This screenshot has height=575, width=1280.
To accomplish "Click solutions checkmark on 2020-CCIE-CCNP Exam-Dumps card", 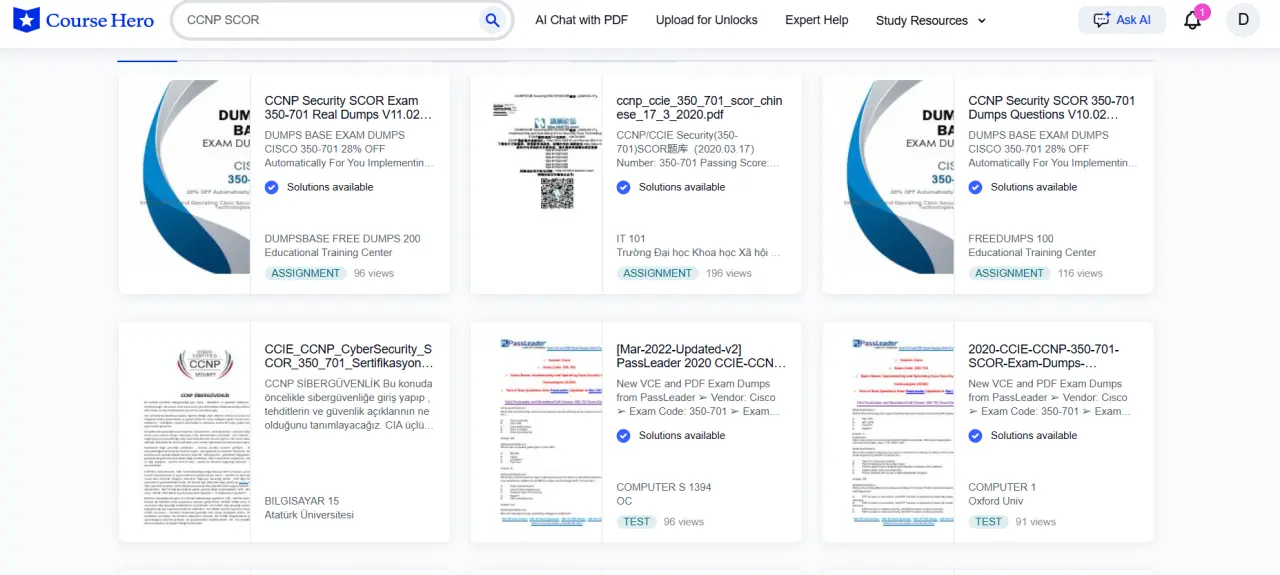I will click(976, 435).
